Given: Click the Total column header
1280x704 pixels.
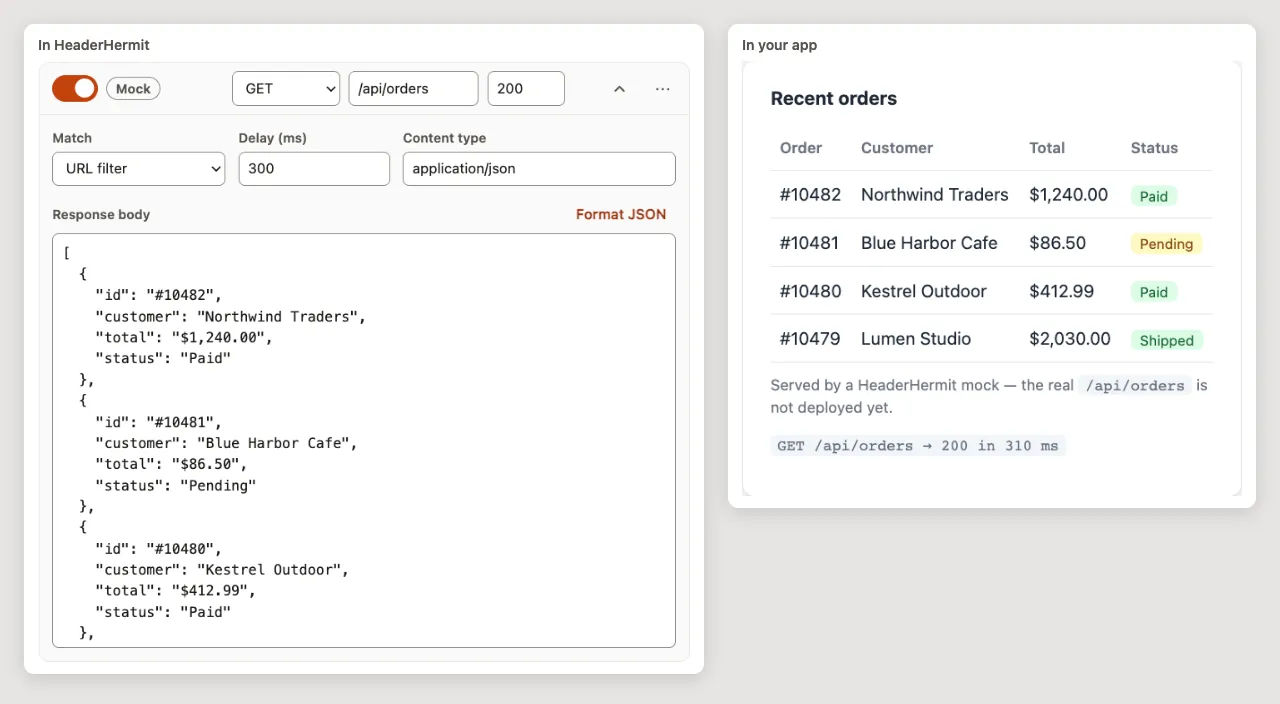Looking at the screenshot, I should [x=1047, y=148].
